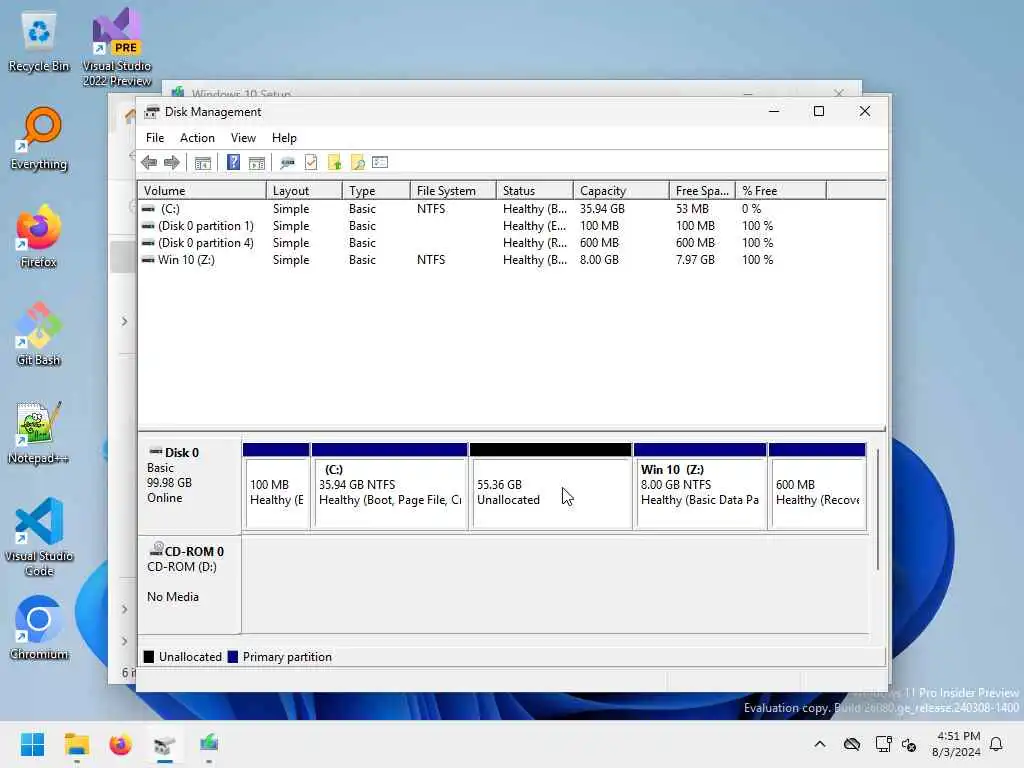This screenshot has width=1024, height=768.
Task: Click the folder search toolbar icon
Action: [x=357, y=163]
